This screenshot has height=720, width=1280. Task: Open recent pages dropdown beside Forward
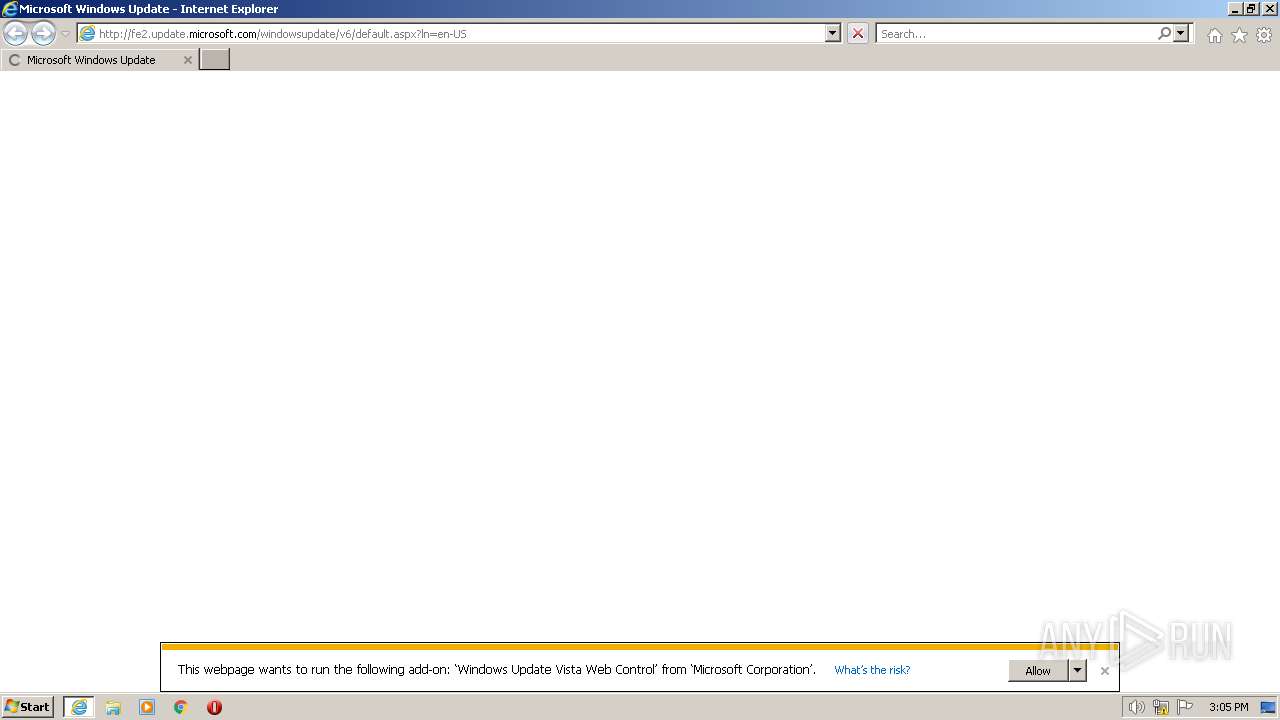(x=65, y=33)
